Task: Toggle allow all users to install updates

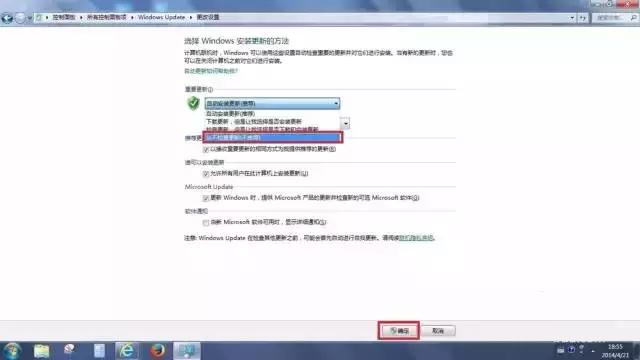Action: (206, 174)
